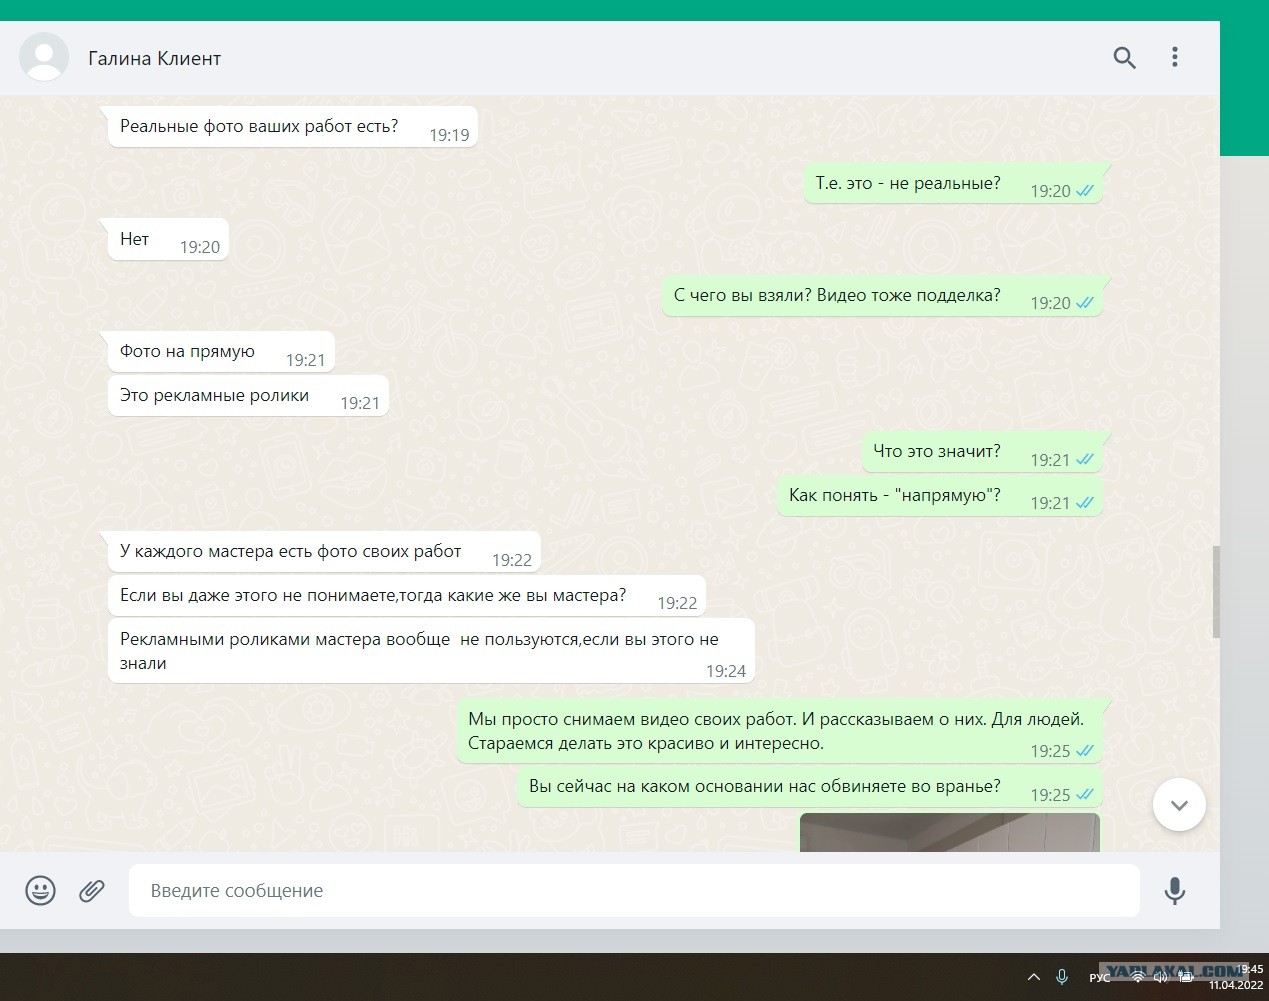
Task: Select the message 'Т.е. это - не реальные?'
Action: [x=953, y=183]
